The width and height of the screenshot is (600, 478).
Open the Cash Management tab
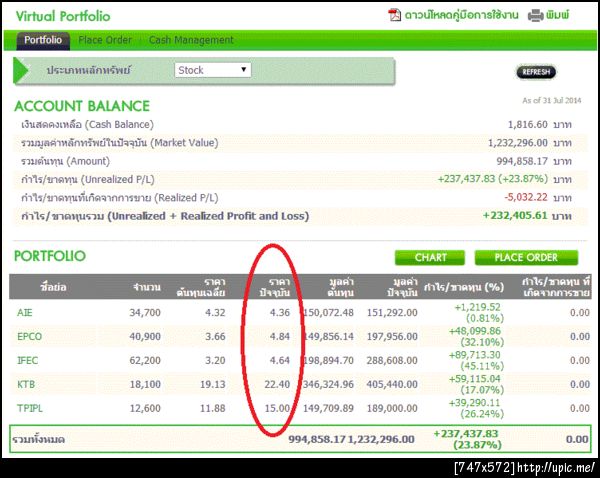click(x=191, y=40)
